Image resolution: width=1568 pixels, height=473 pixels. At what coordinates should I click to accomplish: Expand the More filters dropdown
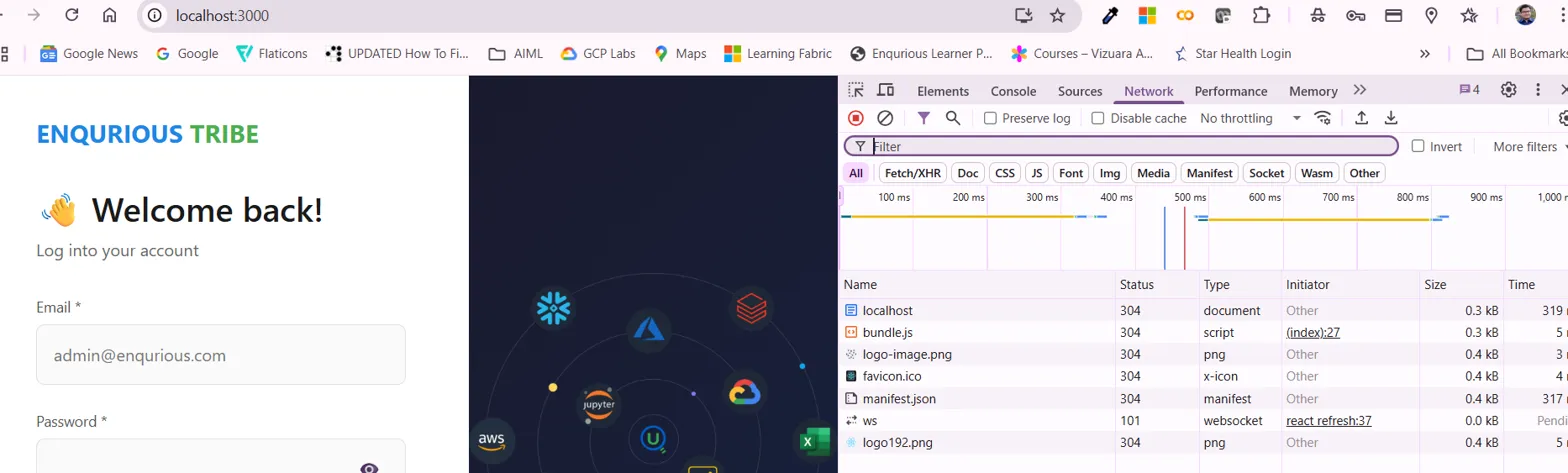pos(1524,147)
